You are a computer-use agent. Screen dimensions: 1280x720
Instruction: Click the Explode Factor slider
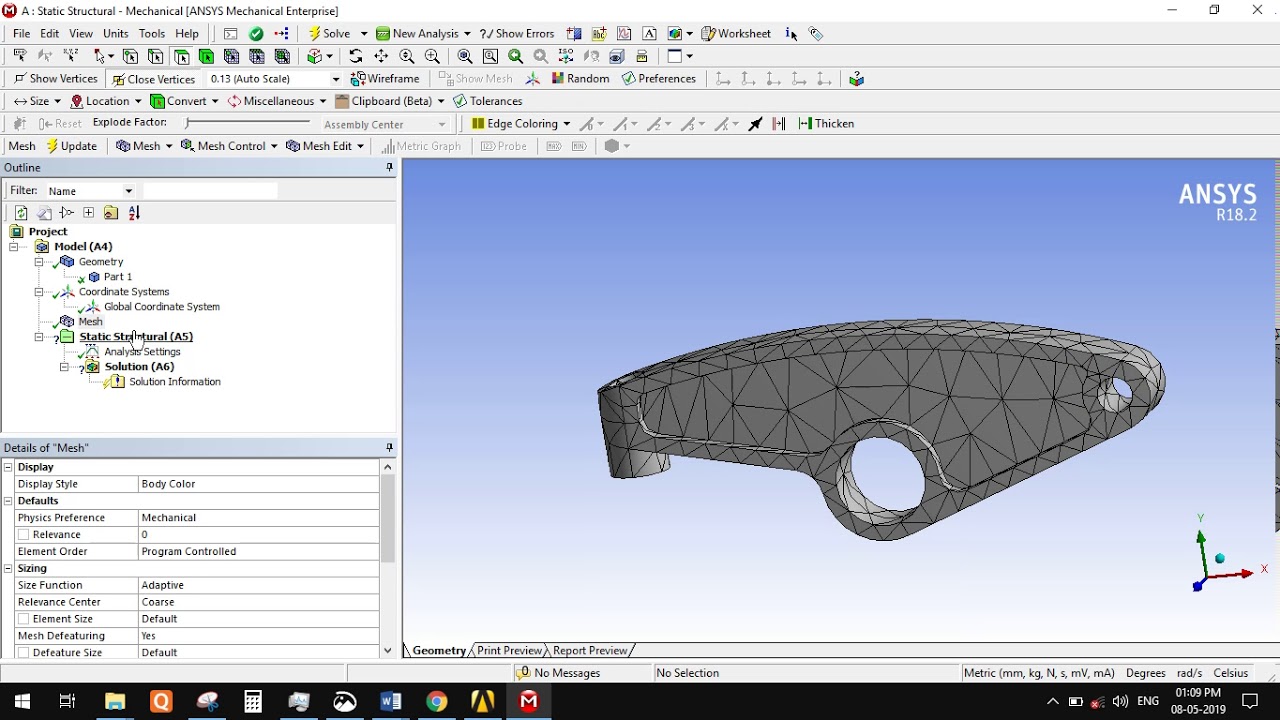(248, 123)
